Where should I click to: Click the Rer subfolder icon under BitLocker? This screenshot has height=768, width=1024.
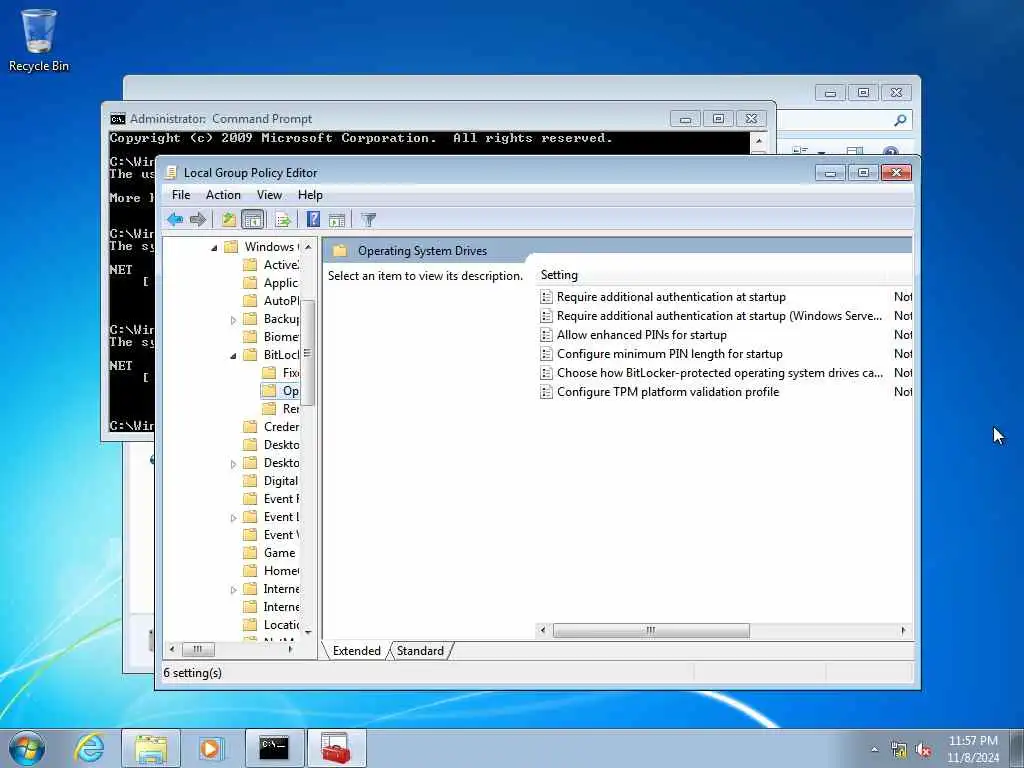[268, 408]
